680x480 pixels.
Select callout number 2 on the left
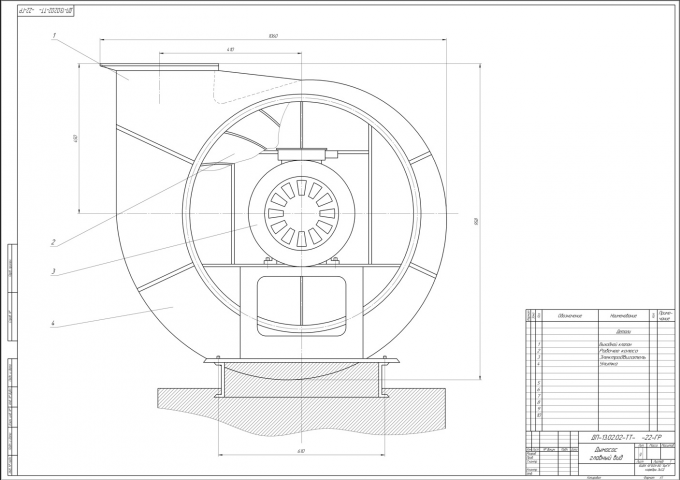[x=53, y=242]
